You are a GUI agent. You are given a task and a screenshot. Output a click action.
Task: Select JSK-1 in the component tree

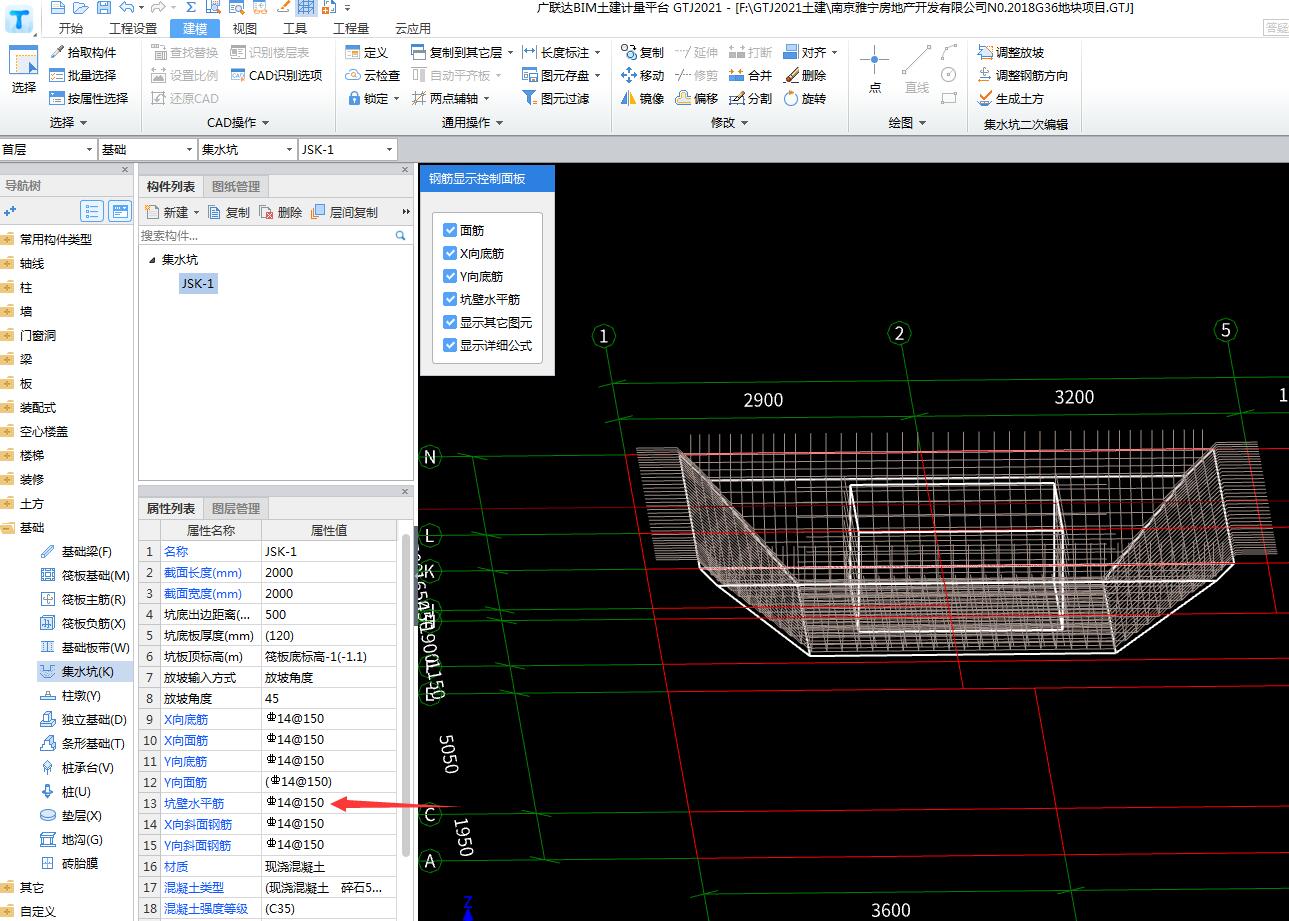tap(198, 284)
